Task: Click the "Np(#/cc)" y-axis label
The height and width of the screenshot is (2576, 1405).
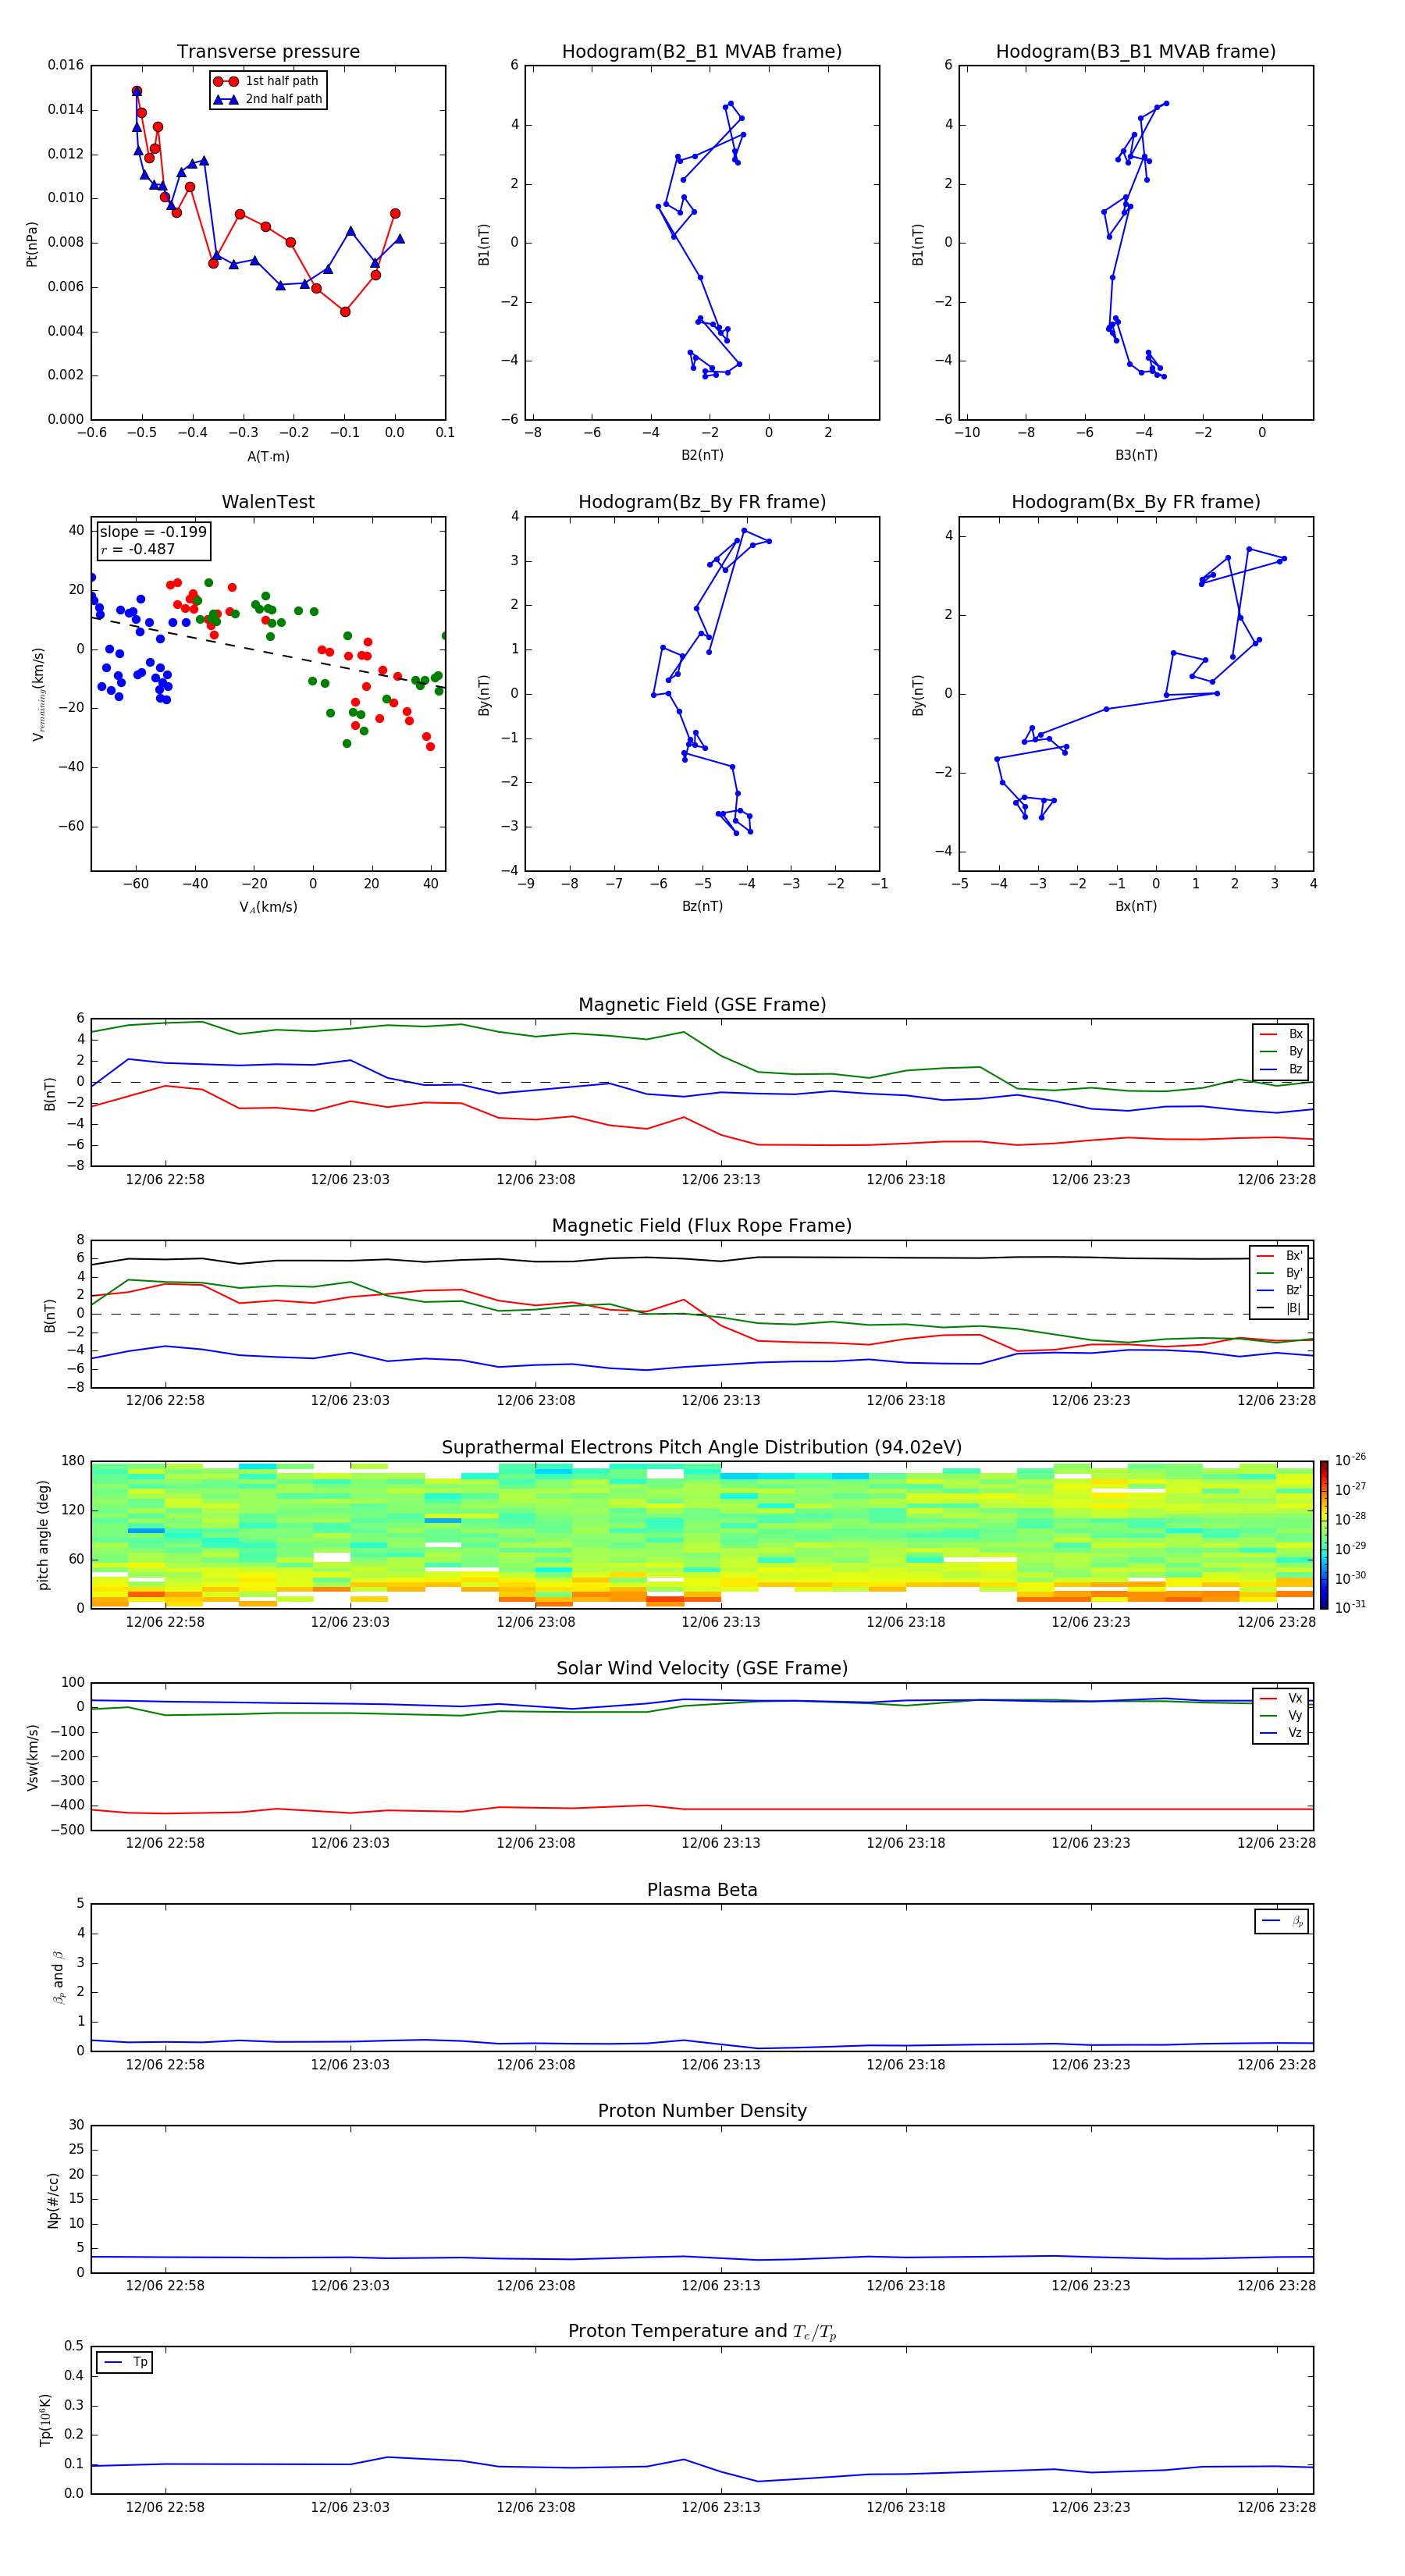Action: click(x=53, y=2200)
